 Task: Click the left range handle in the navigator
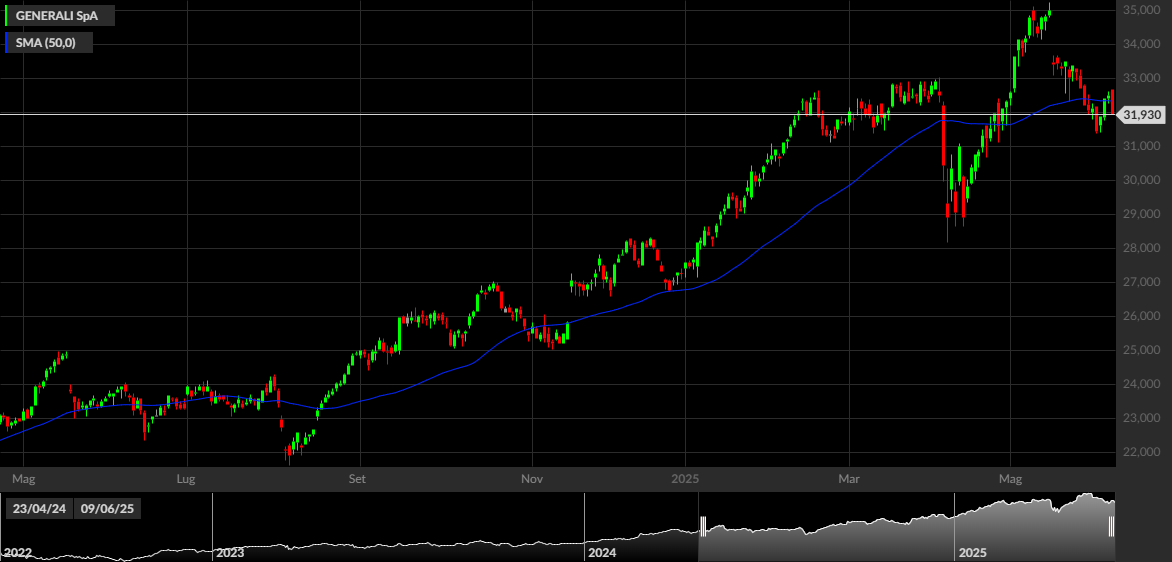point(703,526)
